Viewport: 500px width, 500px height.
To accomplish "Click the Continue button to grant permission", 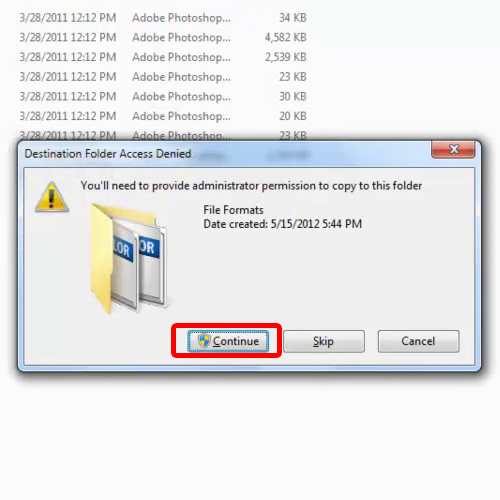I will click(x=228, y=341).
